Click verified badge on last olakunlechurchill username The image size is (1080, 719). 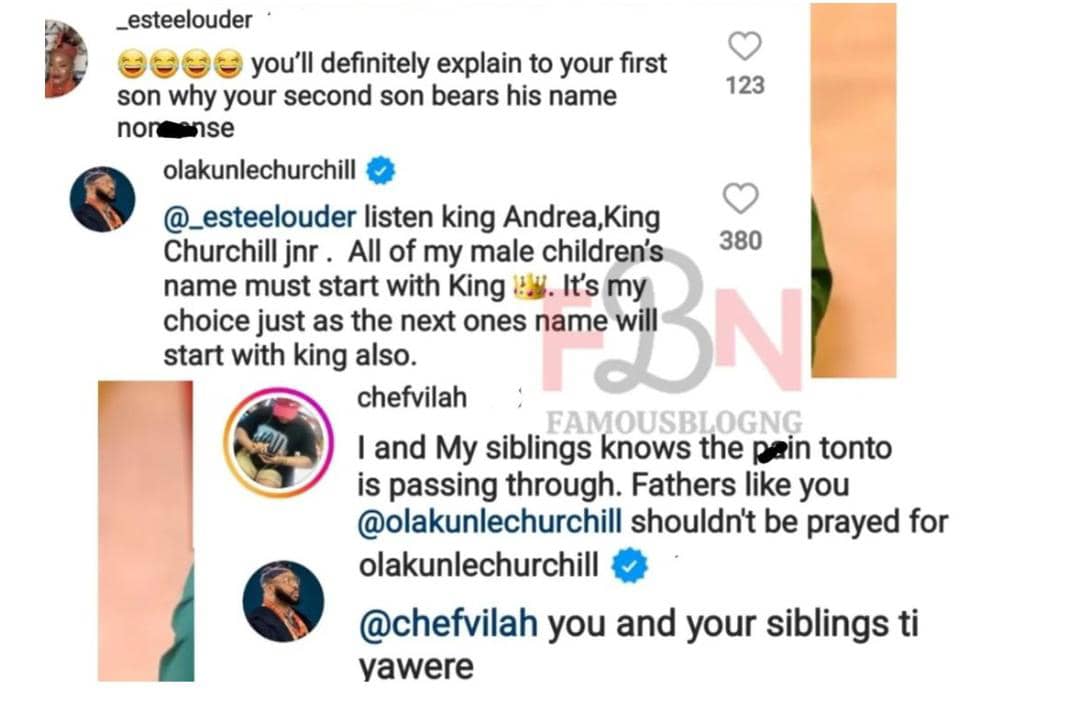(630, 565)
